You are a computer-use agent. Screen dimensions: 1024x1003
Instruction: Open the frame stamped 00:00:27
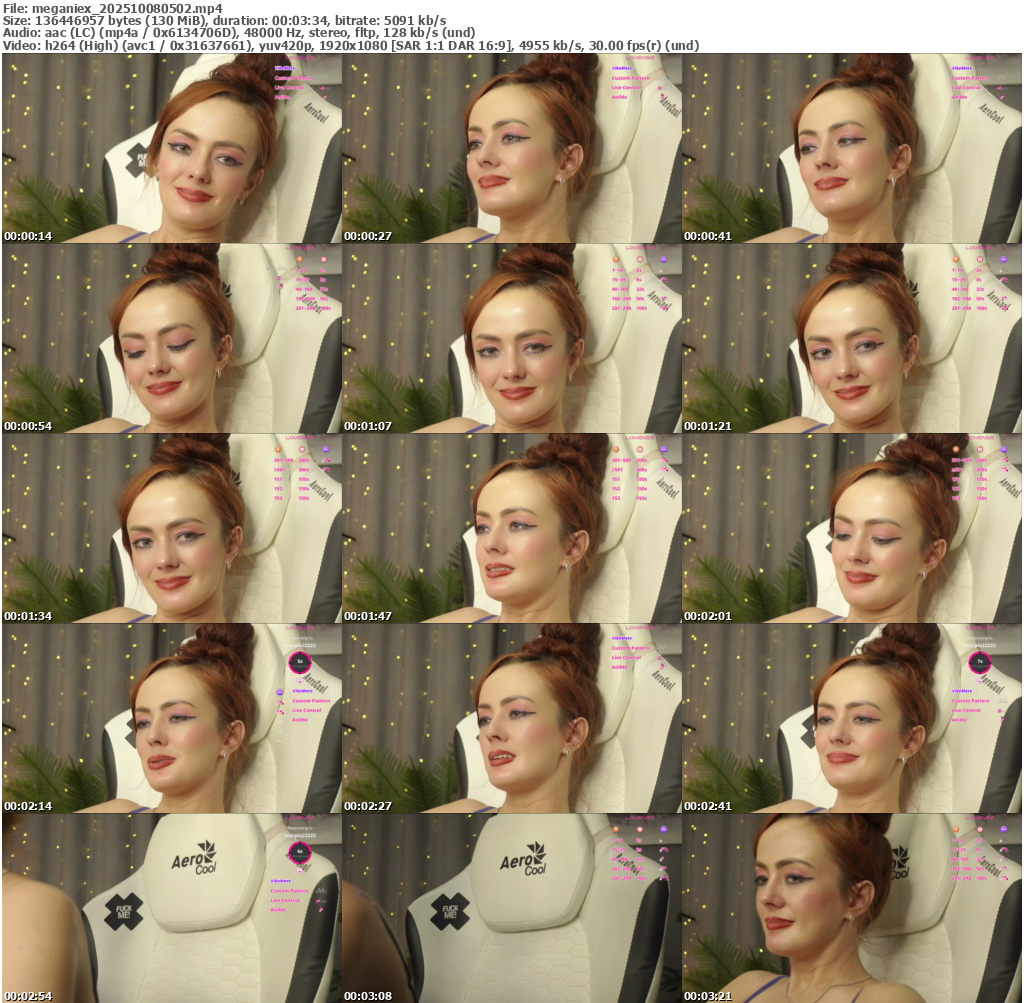(512, 148)
